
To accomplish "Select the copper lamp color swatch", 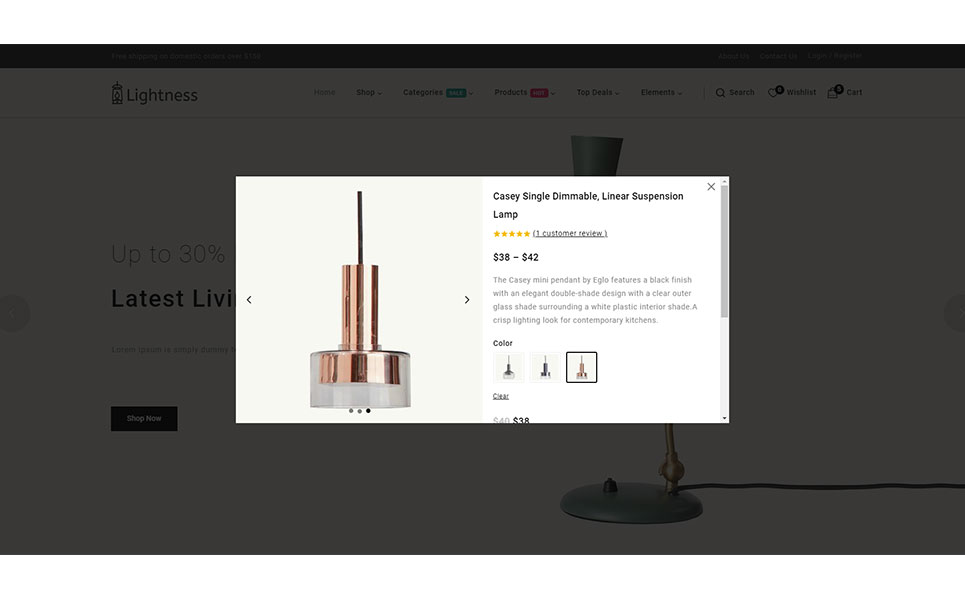I will pos(581,367).
